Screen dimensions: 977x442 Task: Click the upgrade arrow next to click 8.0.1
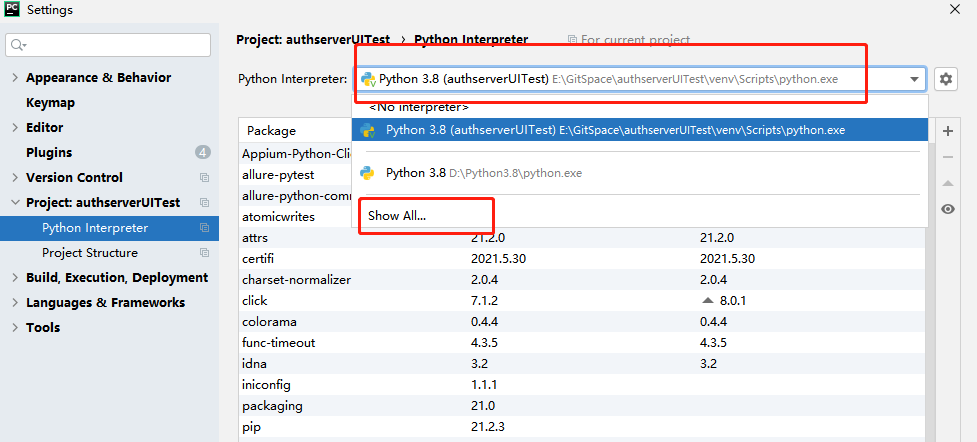pyautogui.click(x=707, y=300)
